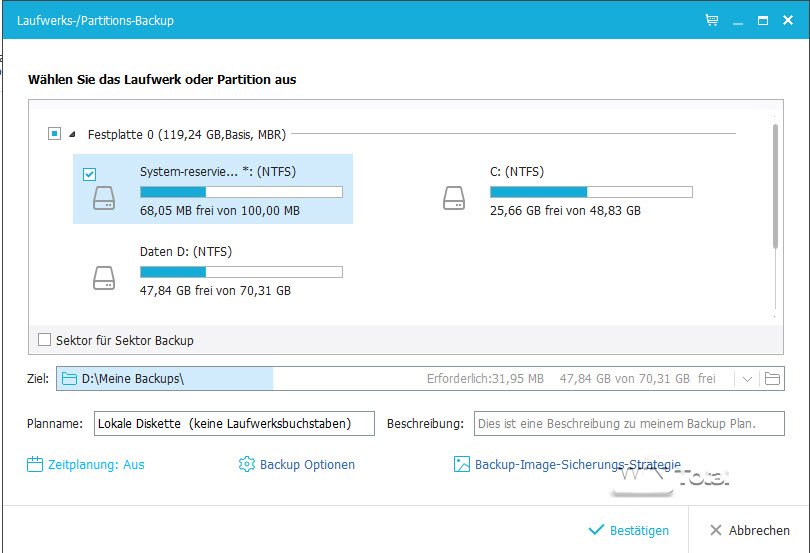The width and height of the screenshot is (810, 553).
Task: Click the Planname text field
Action: click(234, 424)
